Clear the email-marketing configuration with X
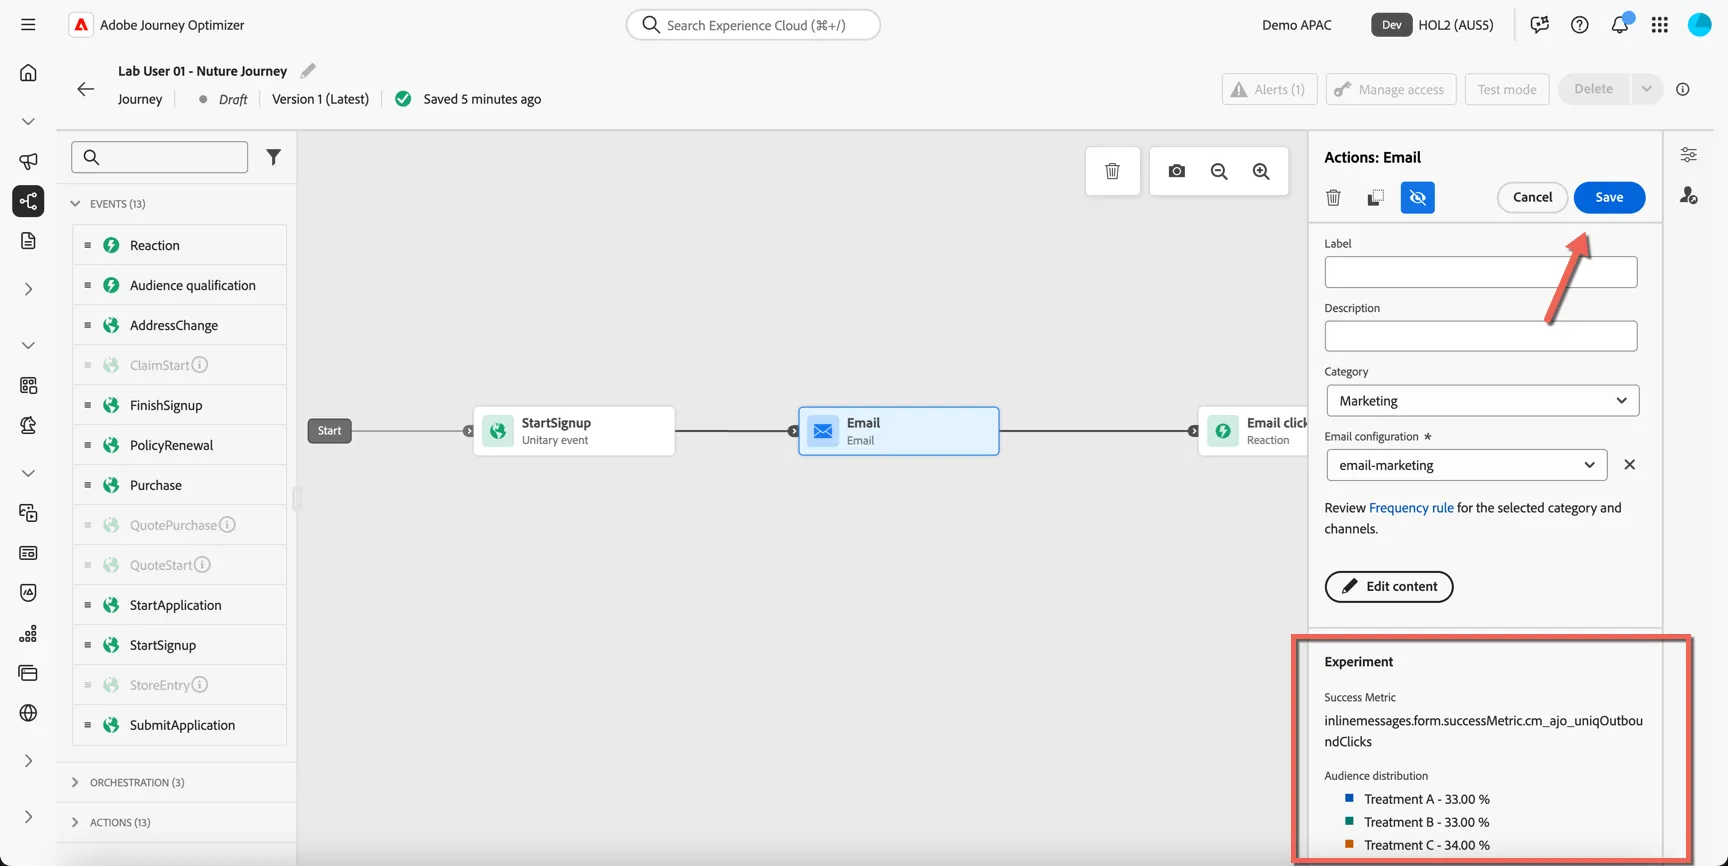The width and height of the screenshot is (1728, 866). [1629, 465]
